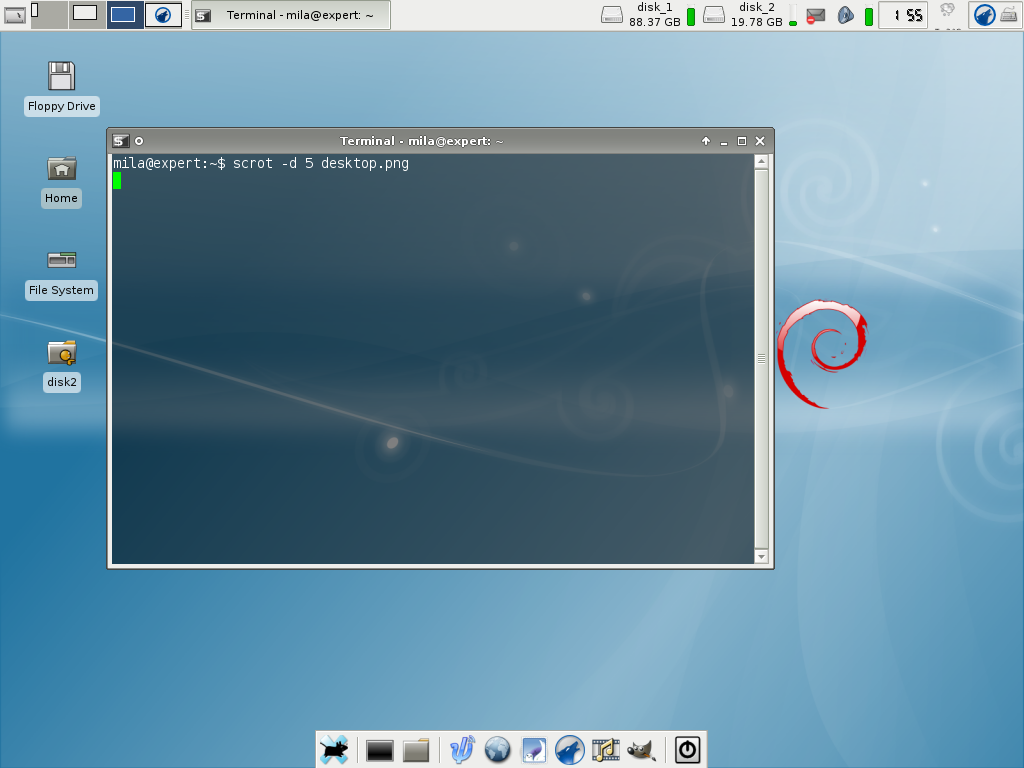Open the multimedia player film-note icon
Screen dimensions: 1024x768
point(605,750)
